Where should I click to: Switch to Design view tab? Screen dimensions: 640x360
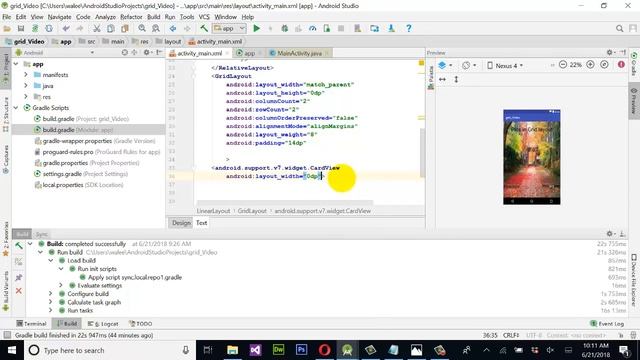point(181,223)
